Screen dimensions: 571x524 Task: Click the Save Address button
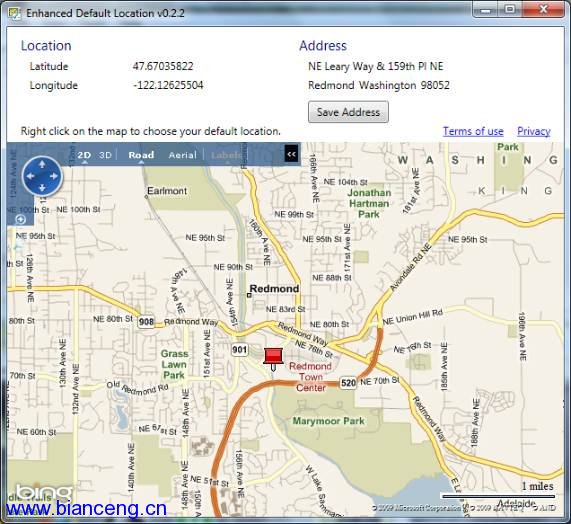click(348, 112)
